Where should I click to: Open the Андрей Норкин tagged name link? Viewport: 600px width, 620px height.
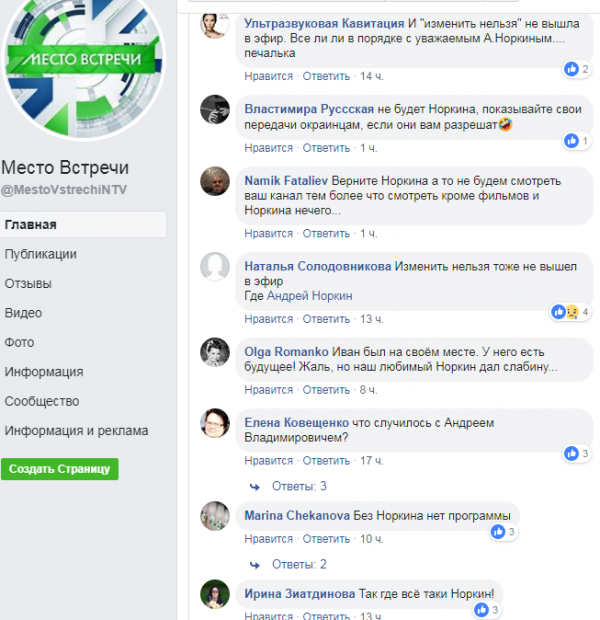[309, 296]
